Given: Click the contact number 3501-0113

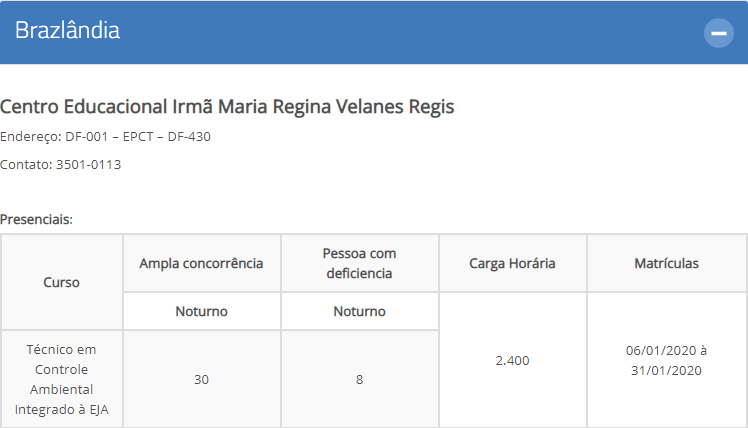Looking at the screenshot, I should (x=88, y=165).
